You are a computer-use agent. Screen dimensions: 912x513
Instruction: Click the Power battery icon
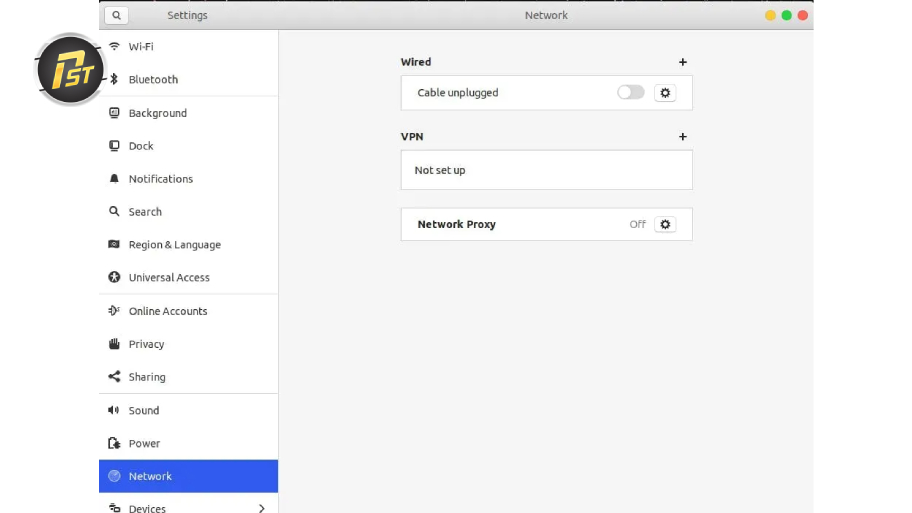click(x=114, y=443)
